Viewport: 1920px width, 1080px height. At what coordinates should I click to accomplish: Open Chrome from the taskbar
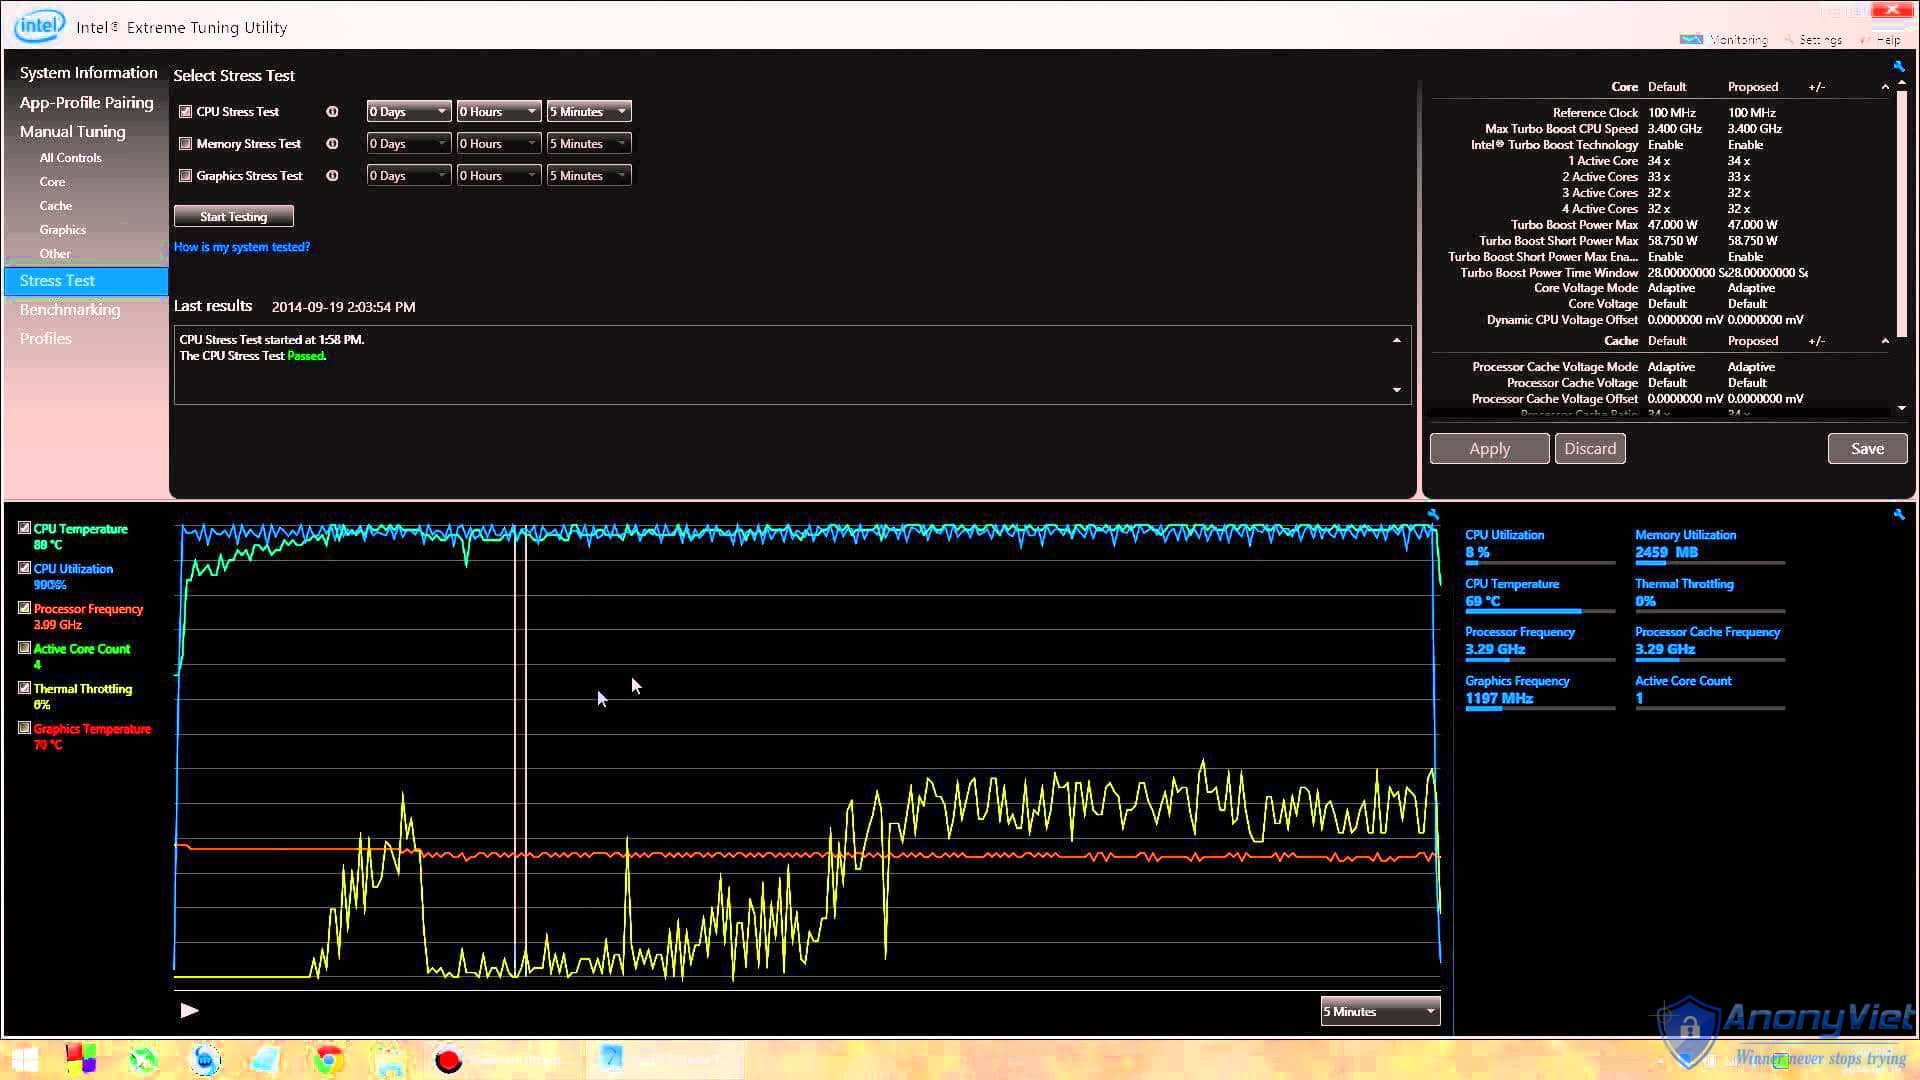click(x=327, y=1059)
